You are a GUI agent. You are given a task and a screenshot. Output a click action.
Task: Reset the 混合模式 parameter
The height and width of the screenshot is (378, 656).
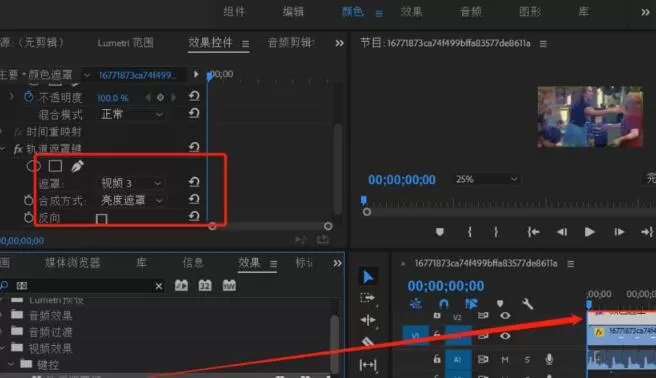coord(194,113)
